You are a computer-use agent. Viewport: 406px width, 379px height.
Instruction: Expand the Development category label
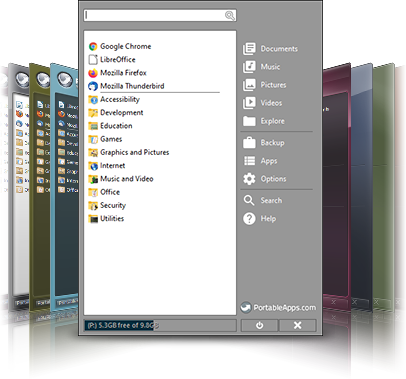pyautogui.click(x=122, y=113)
